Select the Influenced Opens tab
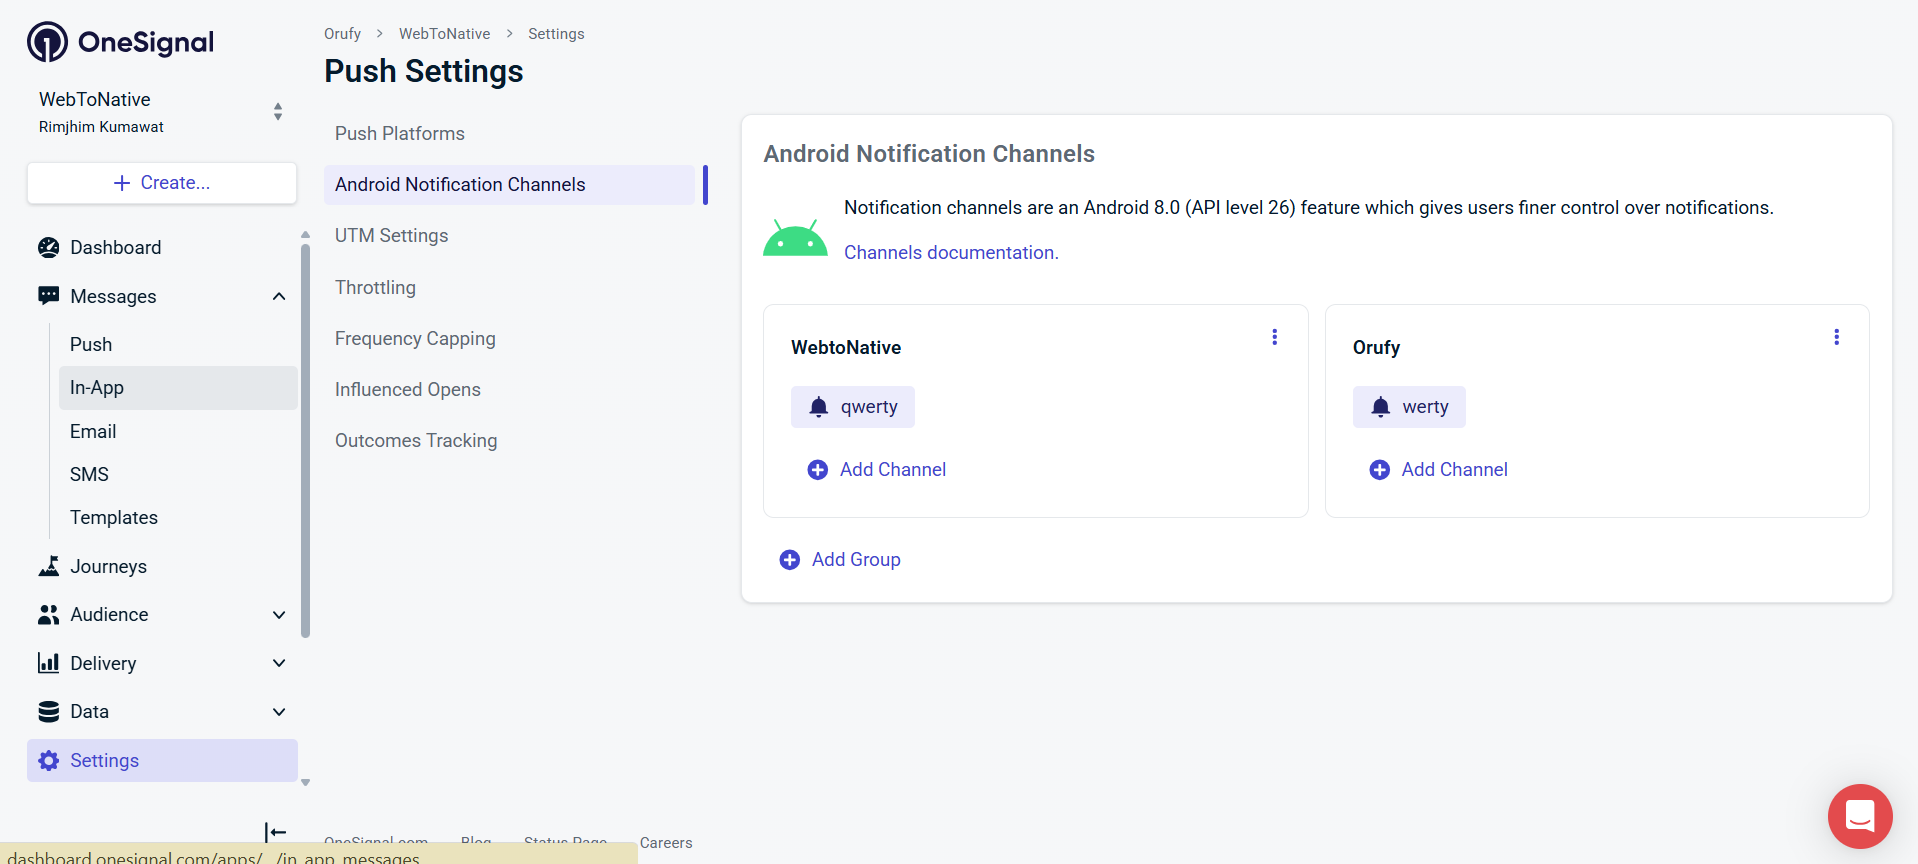This screenshot has width=1918, height=864. pos(509,389)
